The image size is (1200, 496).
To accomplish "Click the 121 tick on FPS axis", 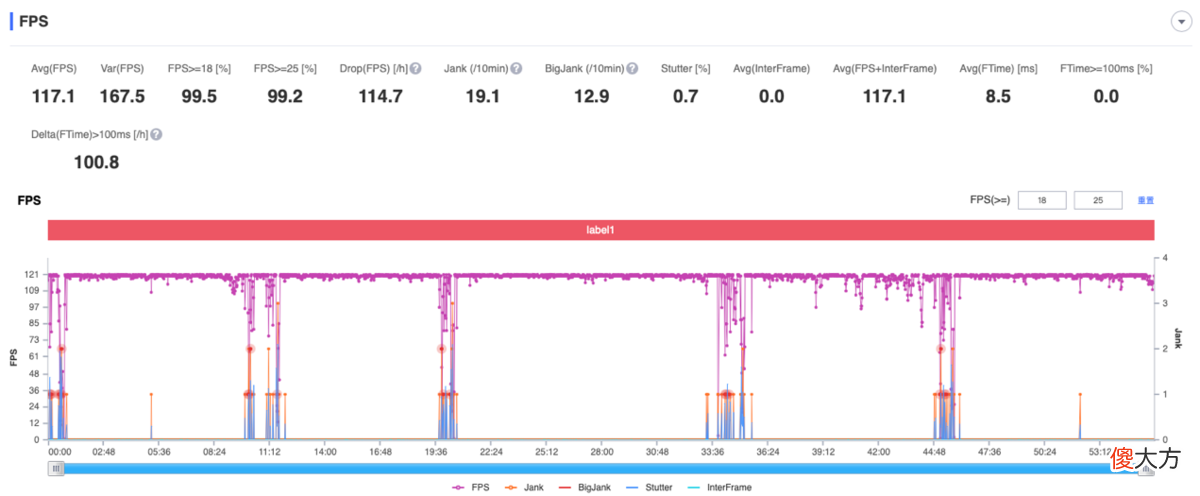I will pyautogui.click(x=33, y=274).
